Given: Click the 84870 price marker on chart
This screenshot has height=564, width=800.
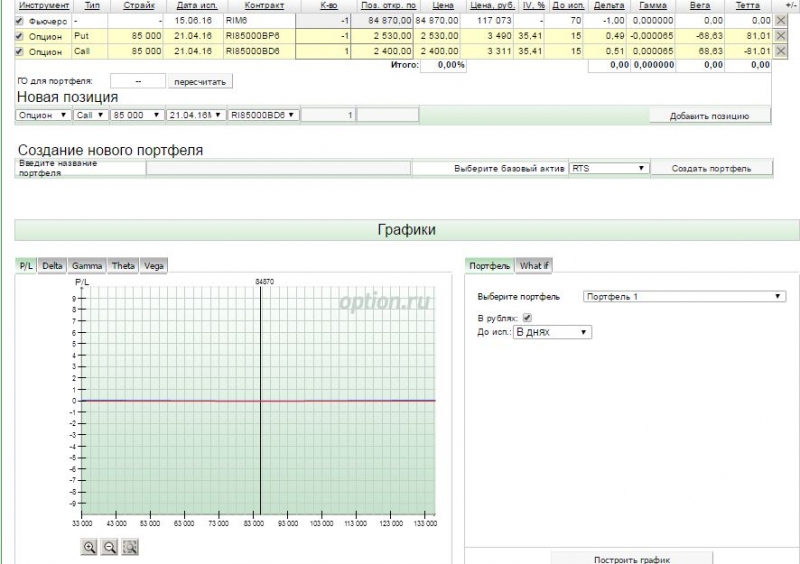Looking at the screenshot, I should (264, 281).
